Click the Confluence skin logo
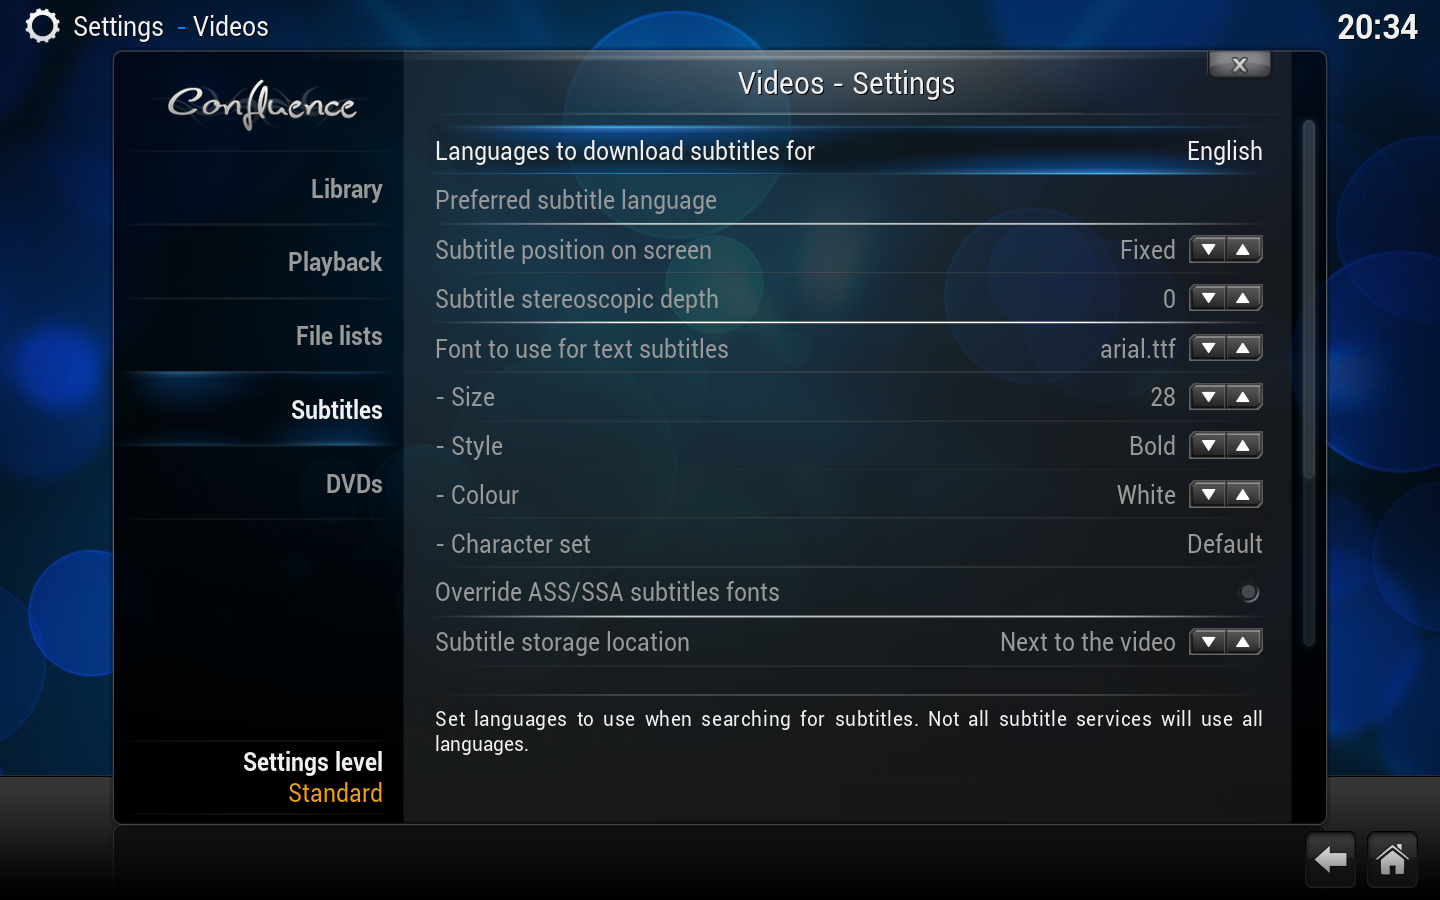This screenshot has width=1440, height=900. (x=263, y=105)
